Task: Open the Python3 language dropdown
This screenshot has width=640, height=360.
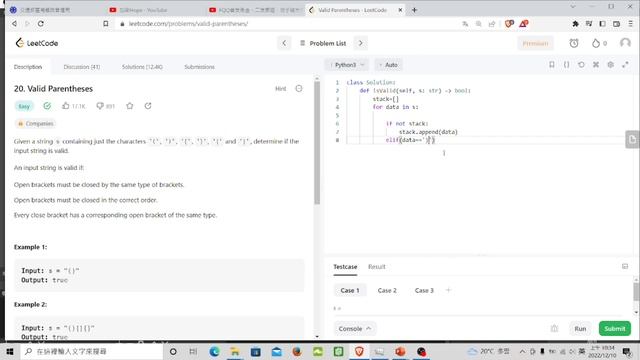Action: click(x=347, y=65)
